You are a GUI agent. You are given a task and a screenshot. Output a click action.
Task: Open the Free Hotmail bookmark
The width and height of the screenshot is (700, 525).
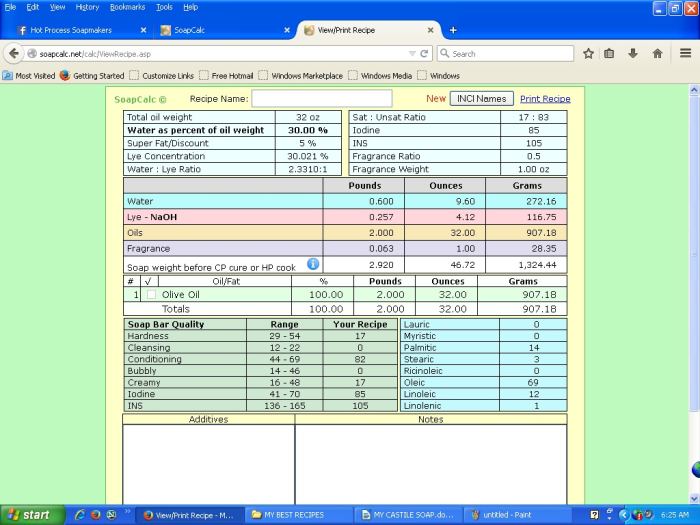(x=226, y=75)
